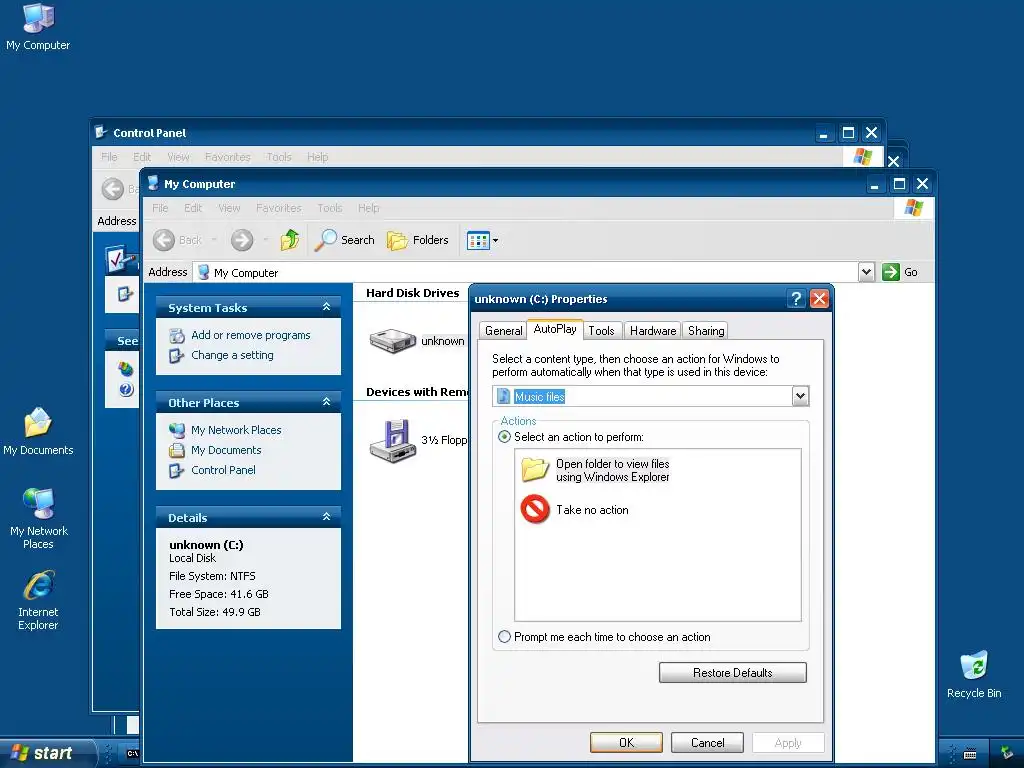The height and width of the screenshot is (768, 1024).
Task: Click the keyboard icon in system tray
Action: tap(970, 754)
